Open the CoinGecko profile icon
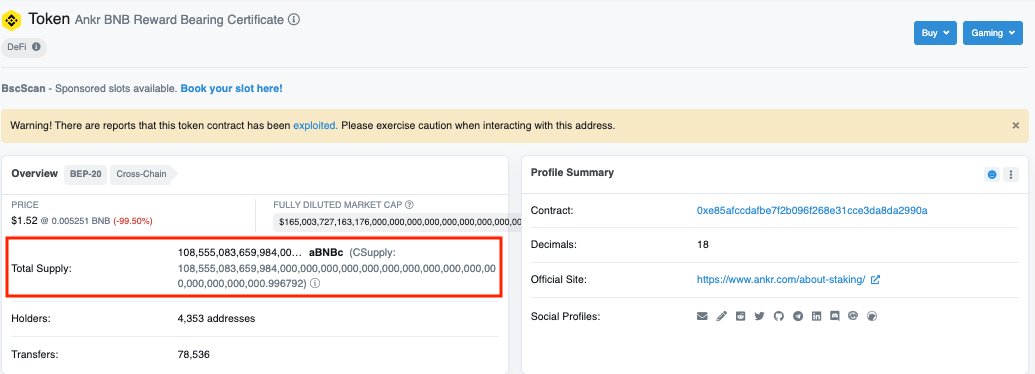Image resolution: width=1035 pixels, height=374 pixels. [x=872, y=317]
